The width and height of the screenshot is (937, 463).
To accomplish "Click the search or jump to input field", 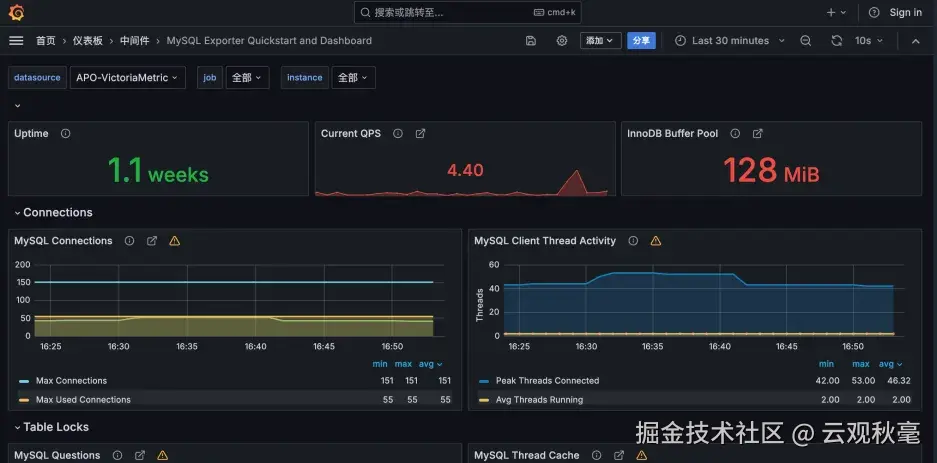I will click(x=467, y=13).
